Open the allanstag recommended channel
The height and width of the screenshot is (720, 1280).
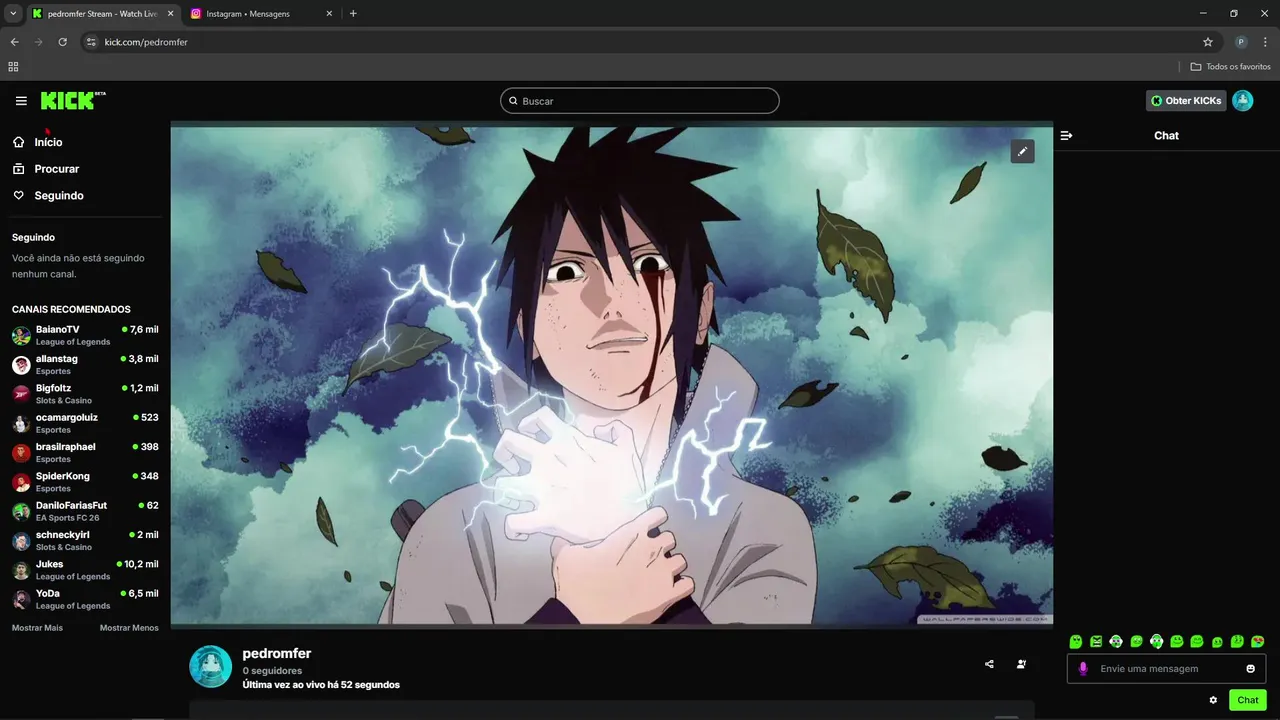[x=85, y=365]
